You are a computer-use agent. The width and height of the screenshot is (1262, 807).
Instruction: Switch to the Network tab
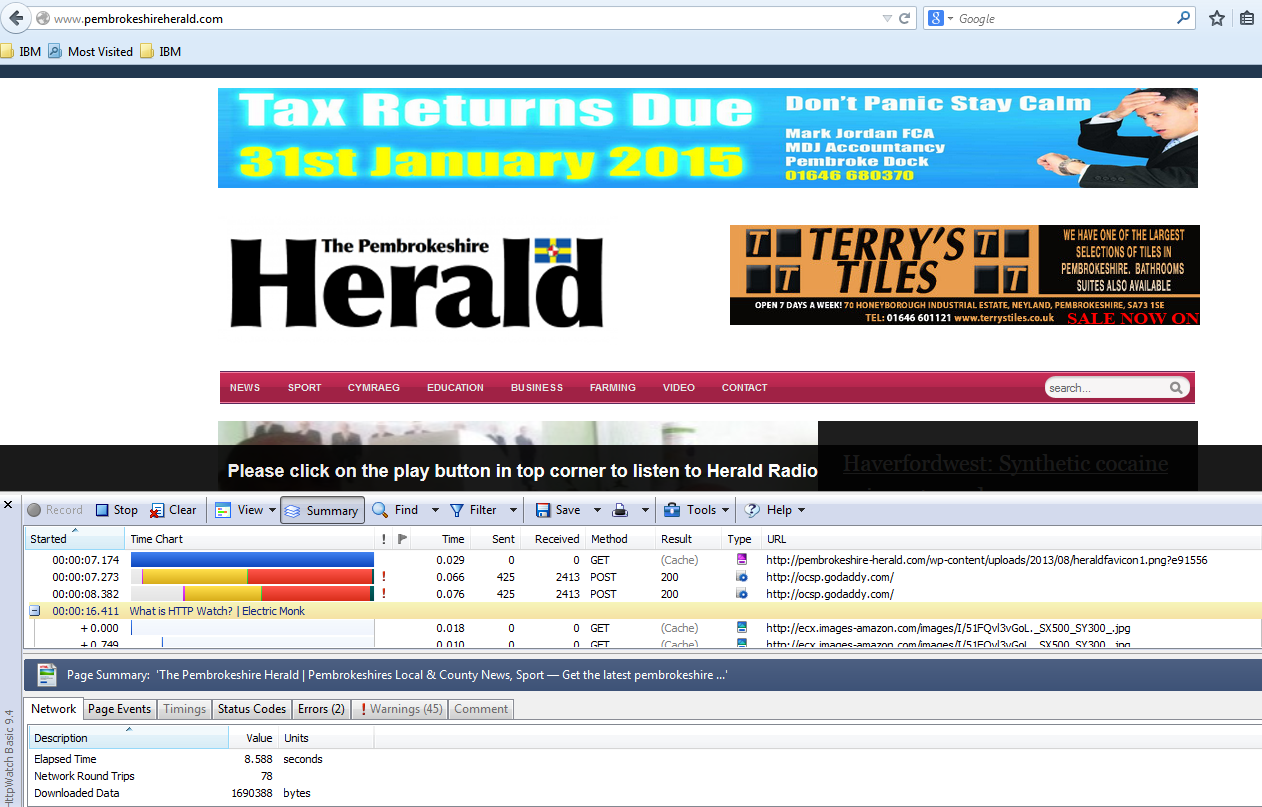pyautogui.click(x=54, y=709)
